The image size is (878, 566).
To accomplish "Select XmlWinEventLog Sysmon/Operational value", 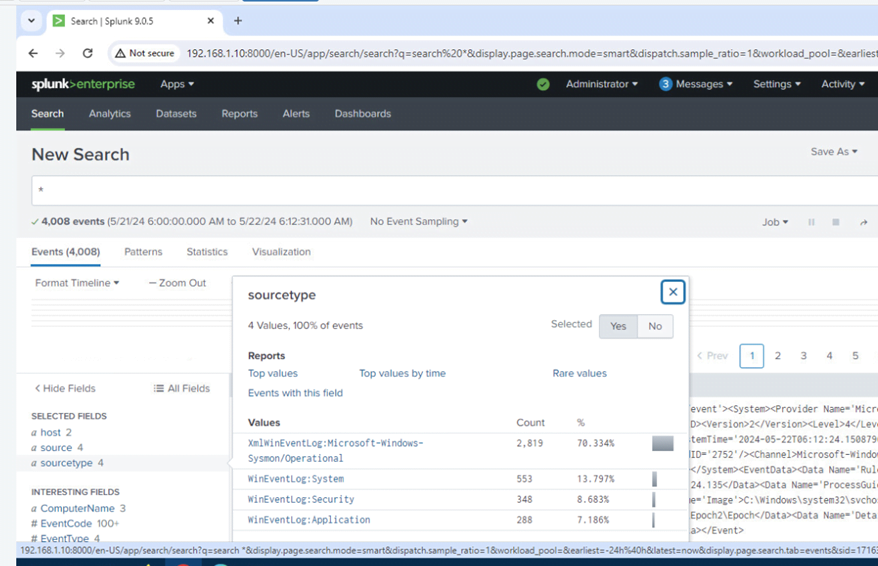I will 335,451.
